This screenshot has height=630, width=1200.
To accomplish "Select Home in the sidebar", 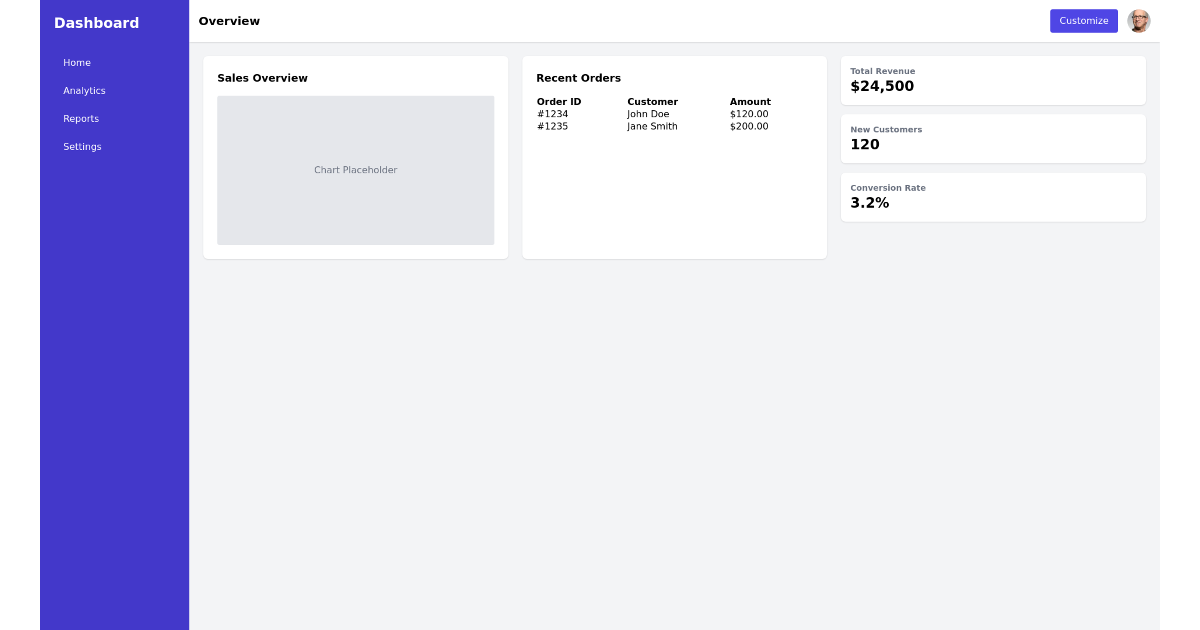I will tap(77, 62).
